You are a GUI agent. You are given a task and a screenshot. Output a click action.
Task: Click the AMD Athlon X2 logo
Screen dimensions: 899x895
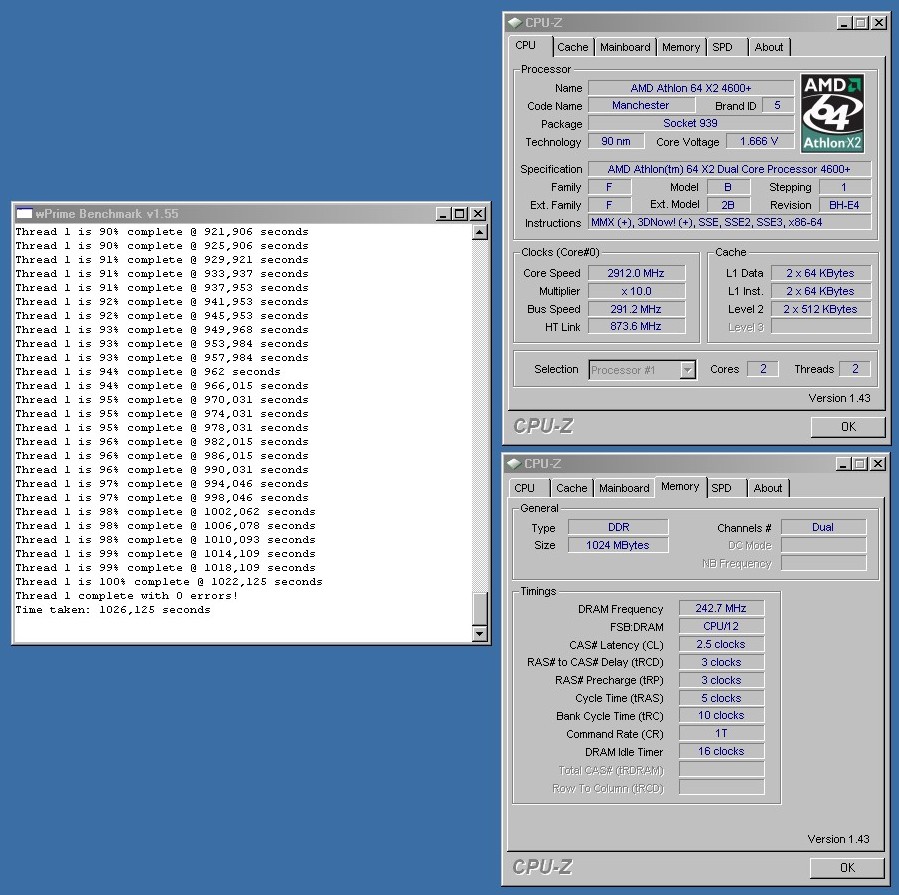coord(832,114)
